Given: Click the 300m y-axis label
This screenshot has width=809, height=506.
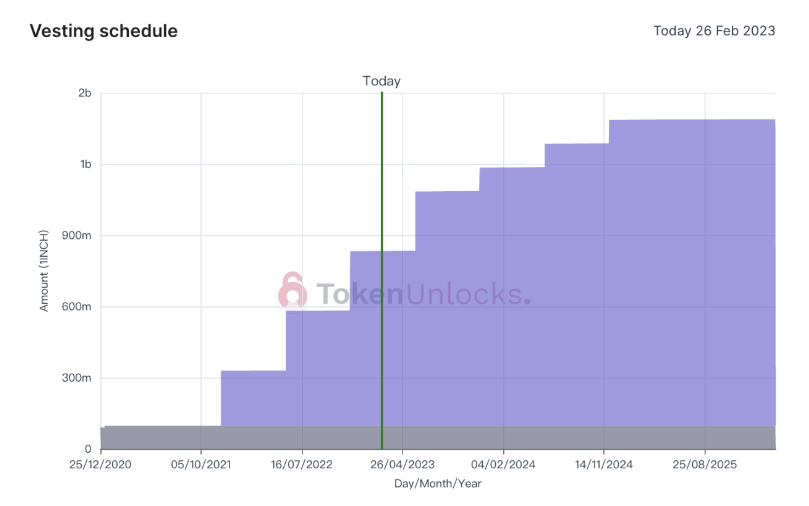Looking at the screenshot, I should click(x=77, y=378).
